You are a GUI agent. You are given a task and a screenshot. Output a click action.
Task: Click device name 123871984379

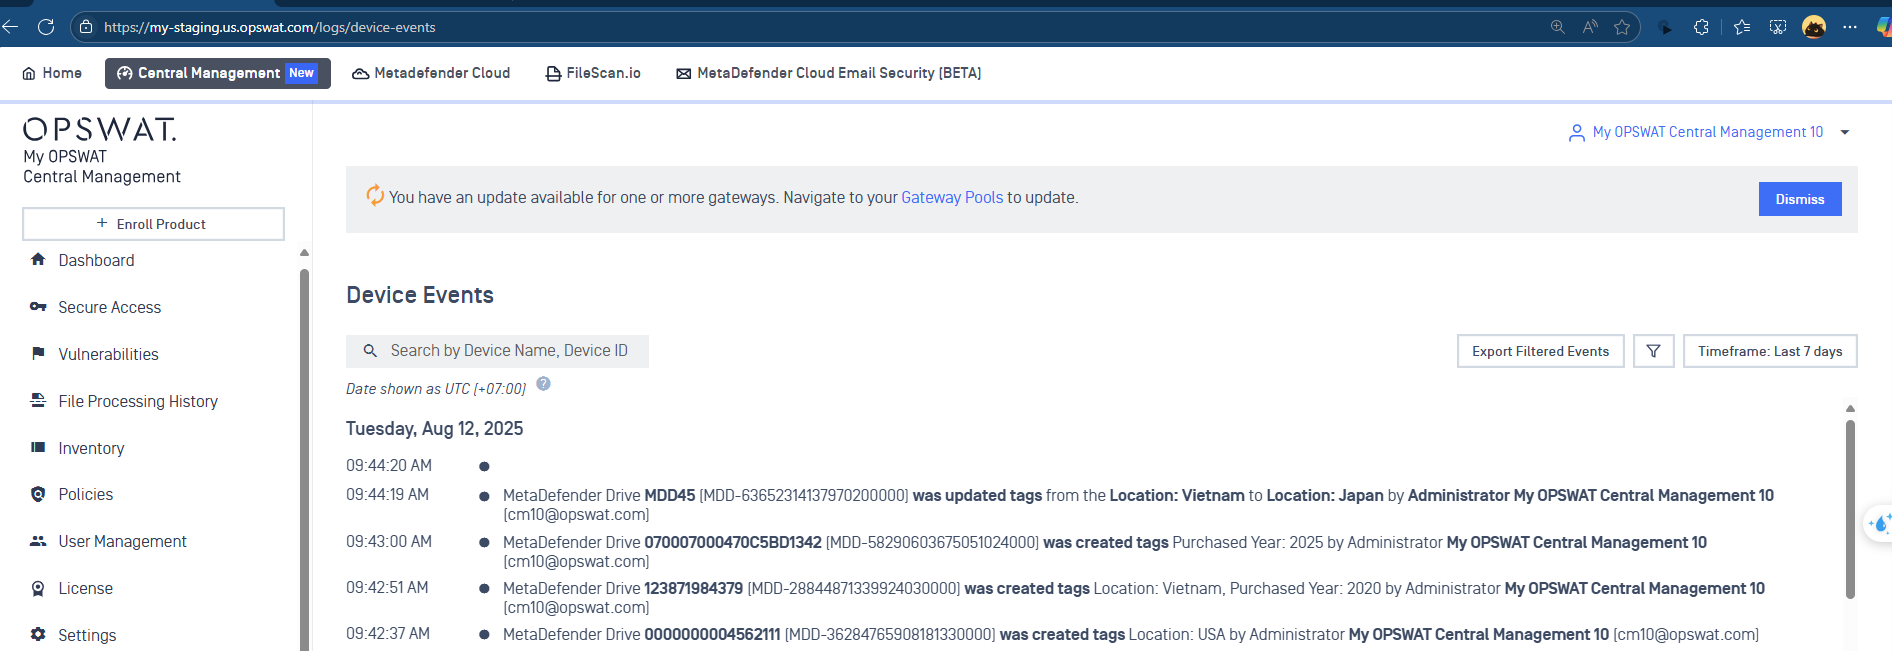[694, 588]
